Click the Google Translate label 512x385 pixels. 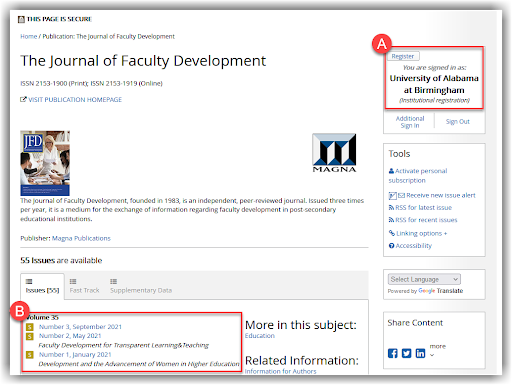(440, 291)
